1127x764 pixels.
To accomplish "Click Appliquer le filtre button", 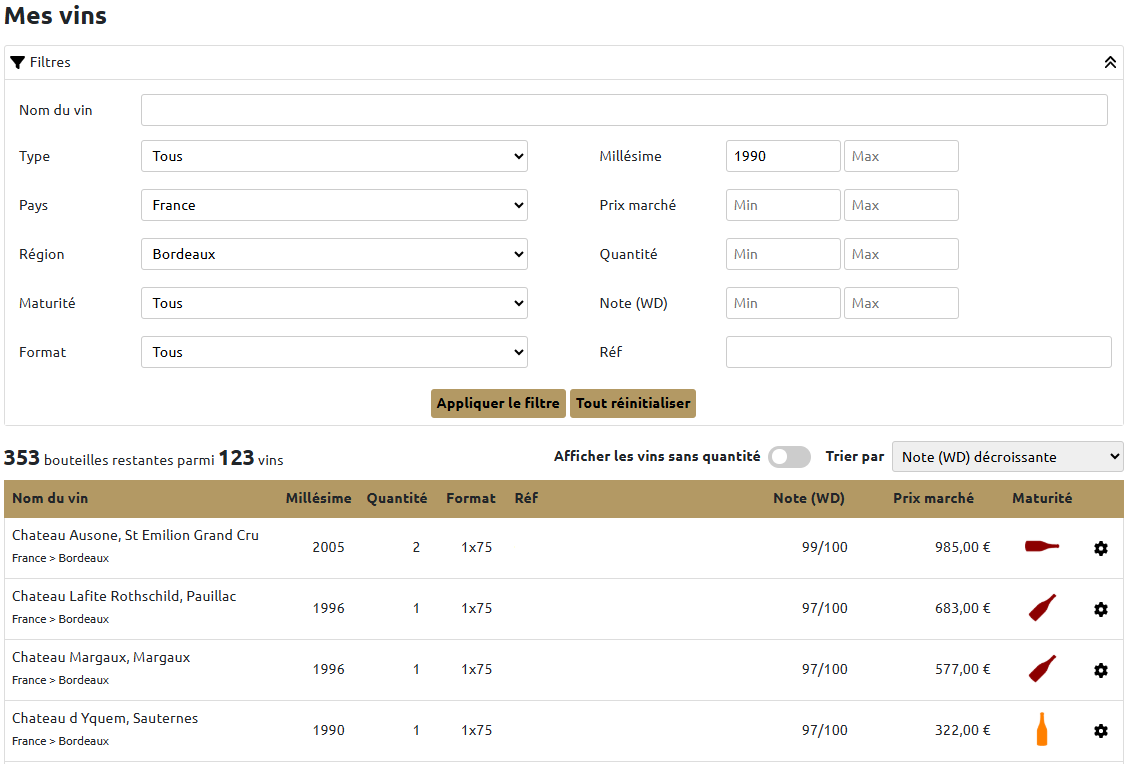I will (498, 403).
